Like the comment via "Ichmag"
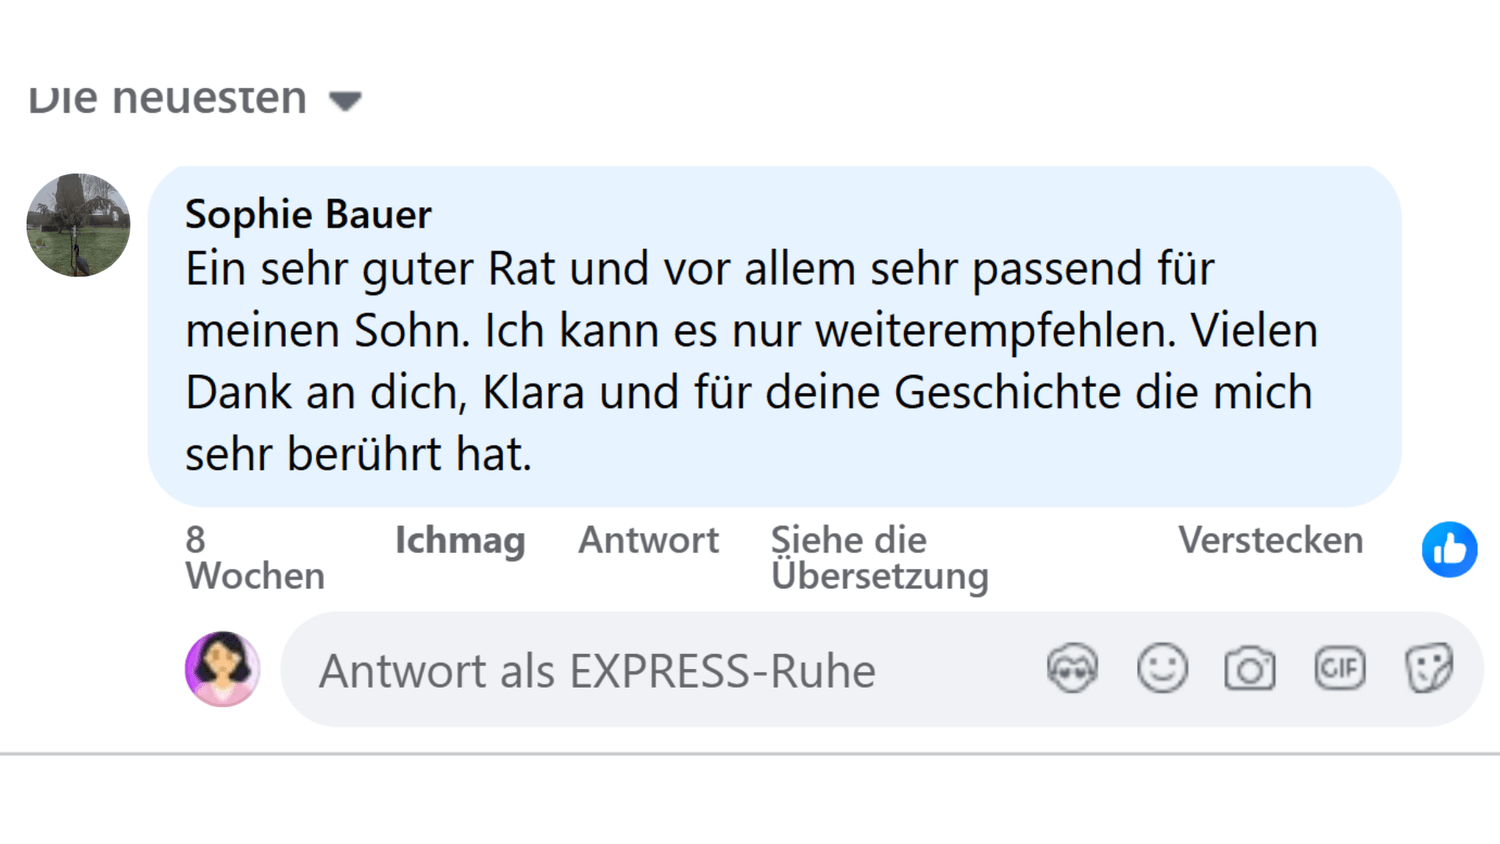The image size is (1500, 844). click(459, 540)
